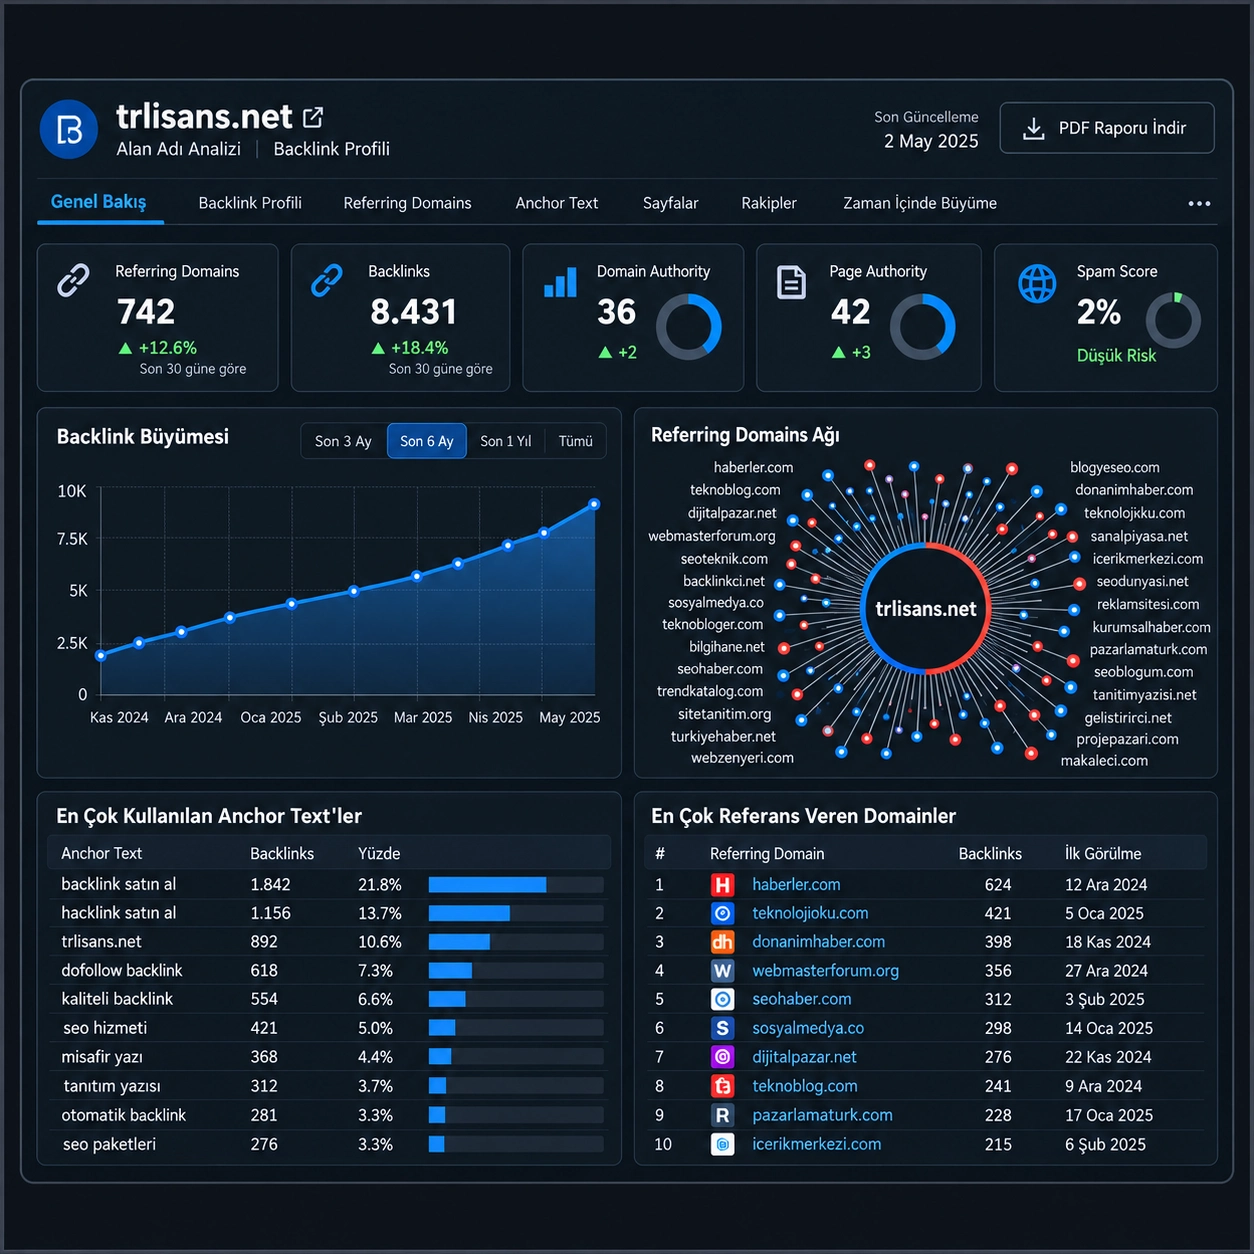
Task: Click the blue B logo icon
Action: pos(69,129)
